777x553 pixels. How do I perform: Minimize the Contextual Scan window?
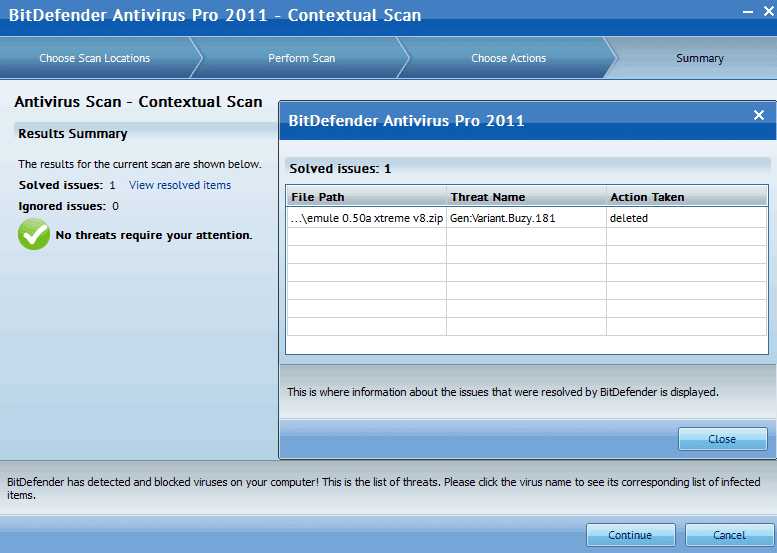tap(748, 12)
